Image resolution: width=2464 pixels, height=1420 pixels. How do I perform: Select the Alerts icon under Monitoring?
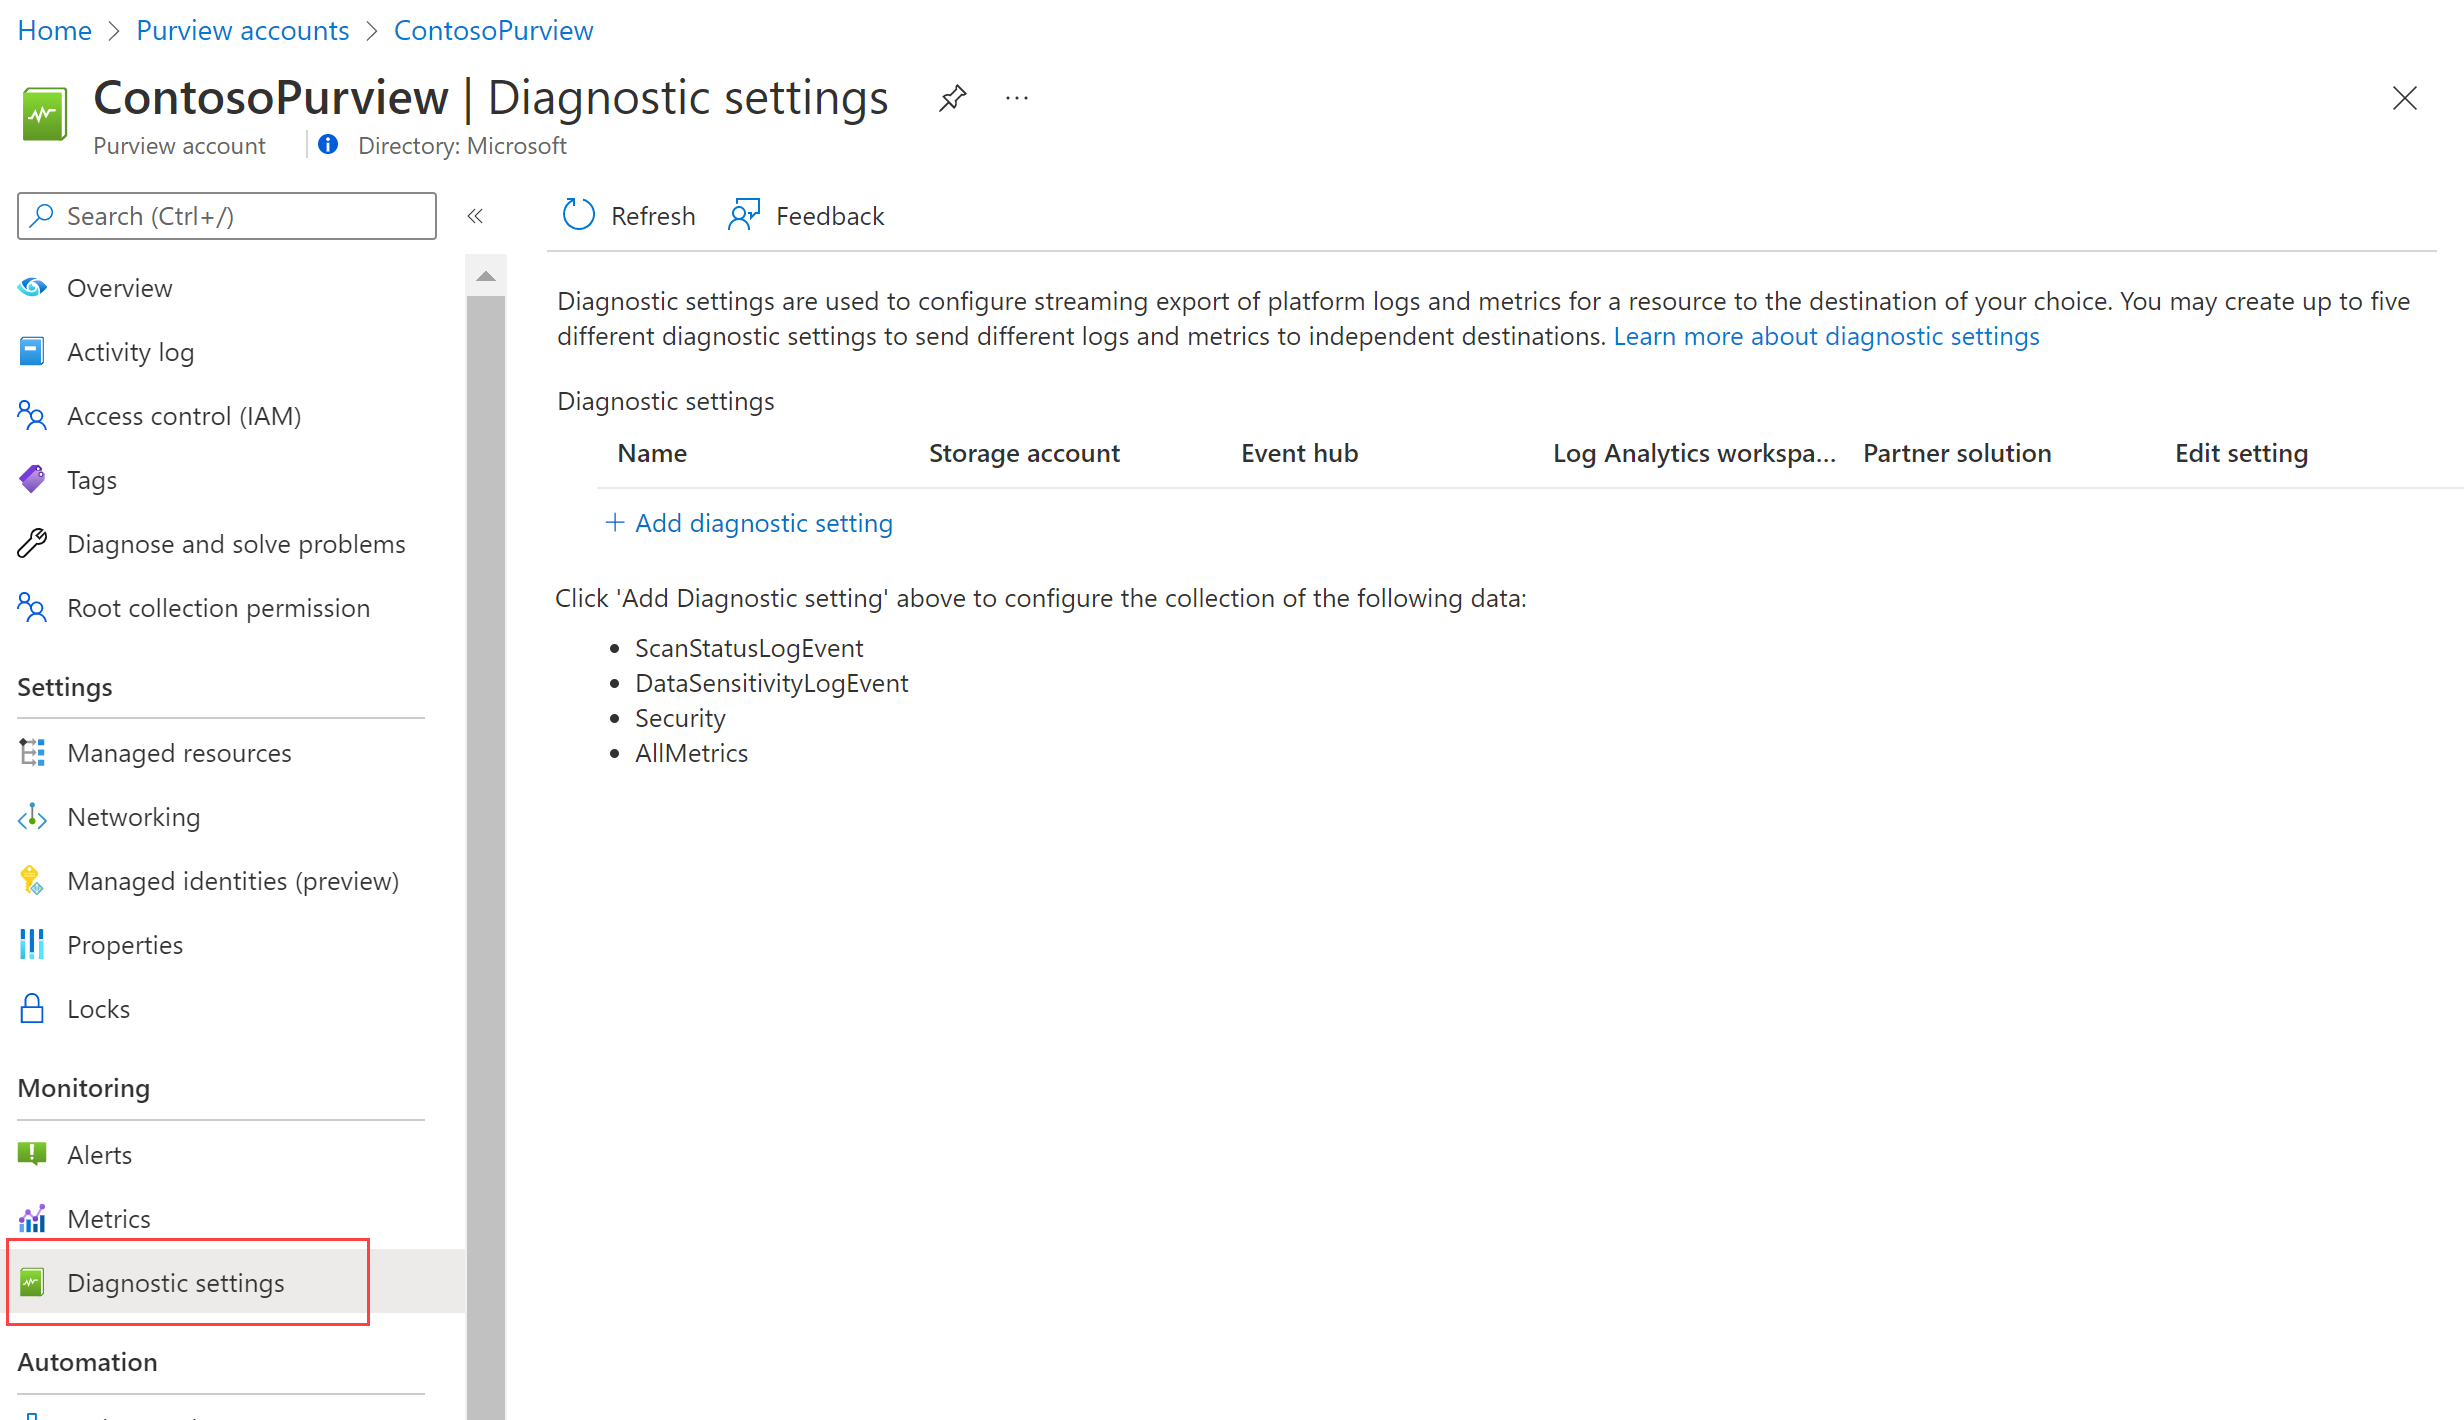pos(32,1153)
